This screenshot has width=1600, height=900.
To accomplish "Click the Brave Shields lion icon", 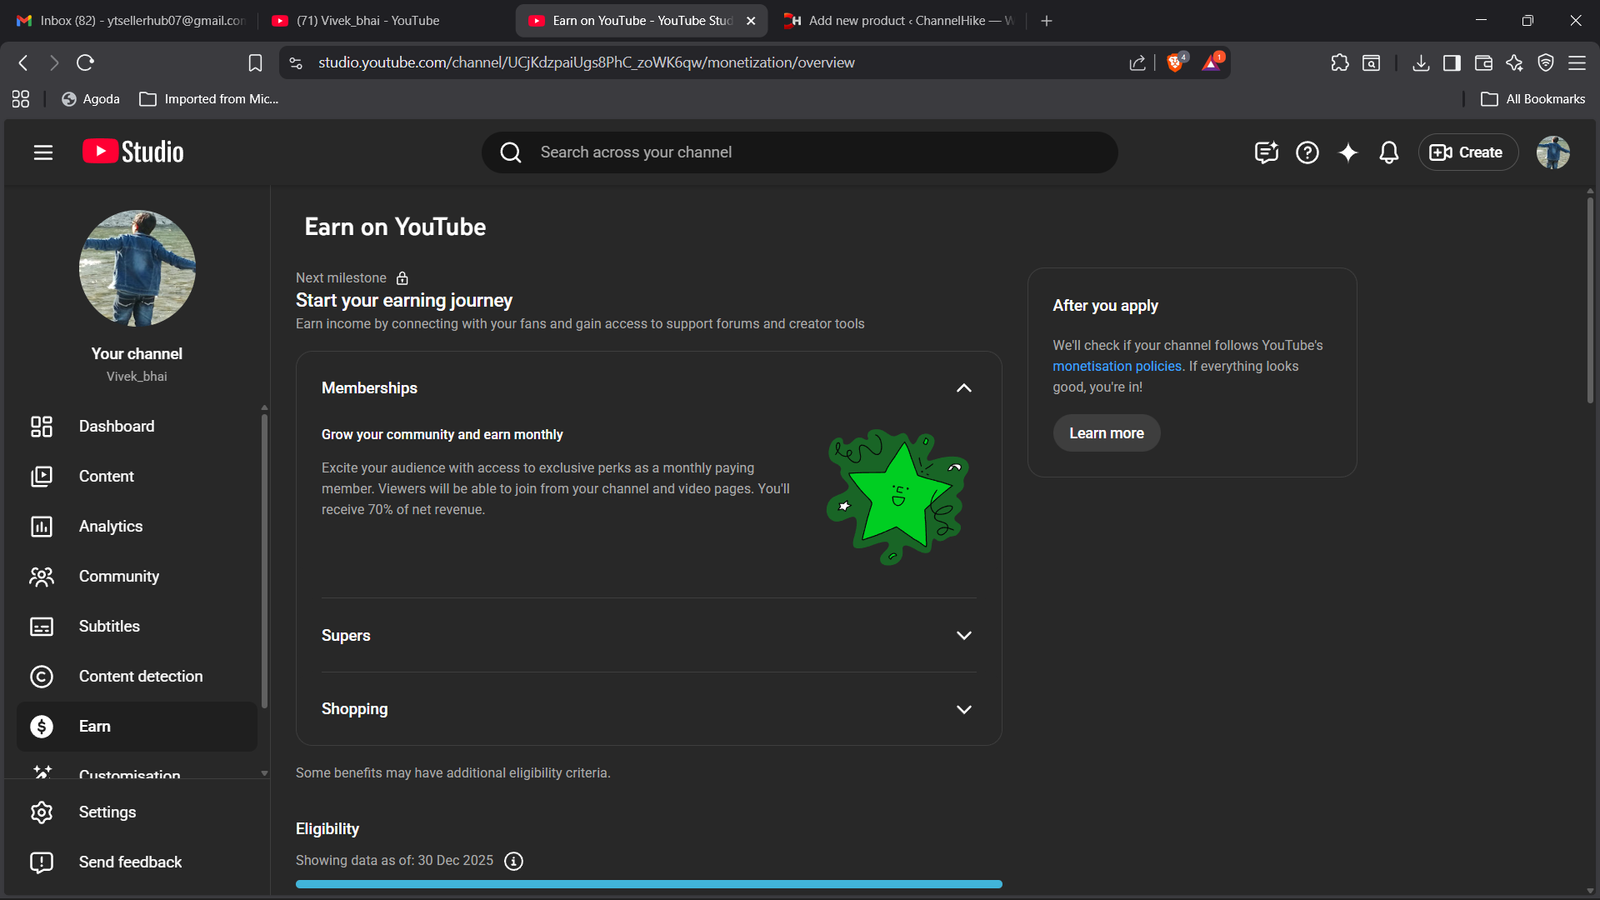I will 1176,62.
